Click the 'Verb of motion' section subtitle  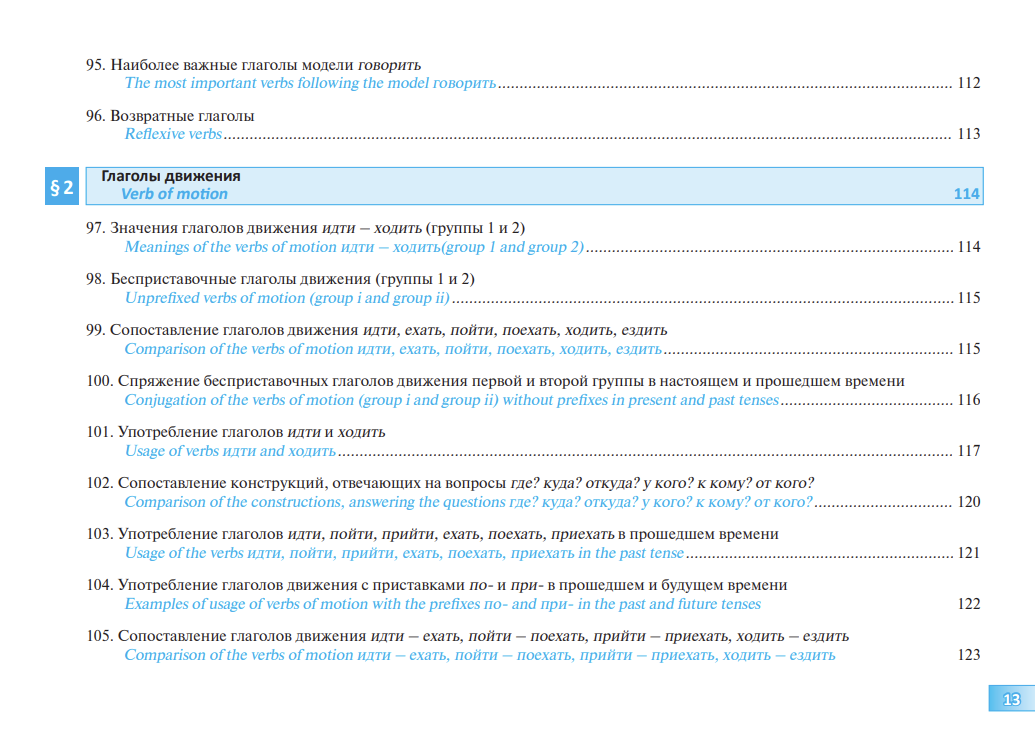pos(174,194)
